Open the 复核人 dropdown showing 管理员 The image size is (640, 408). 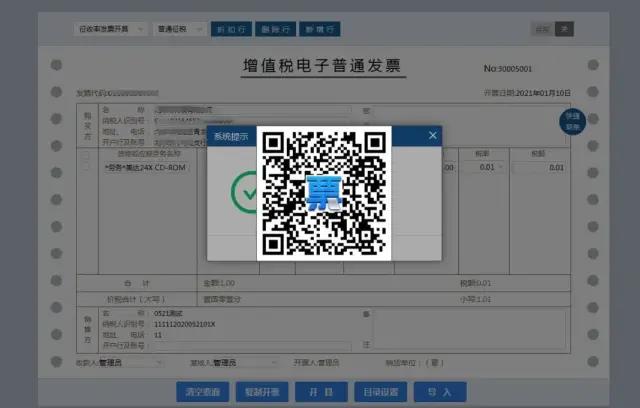coord(245,362)
